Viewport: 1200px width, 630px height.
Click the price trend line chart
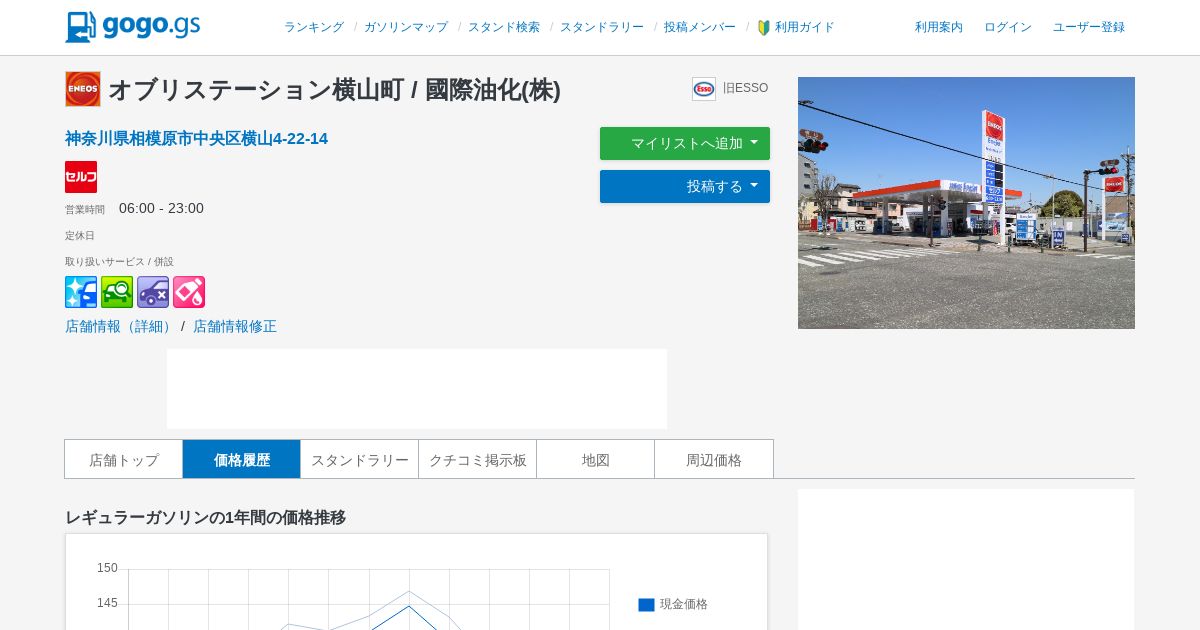tap(369, 598)
